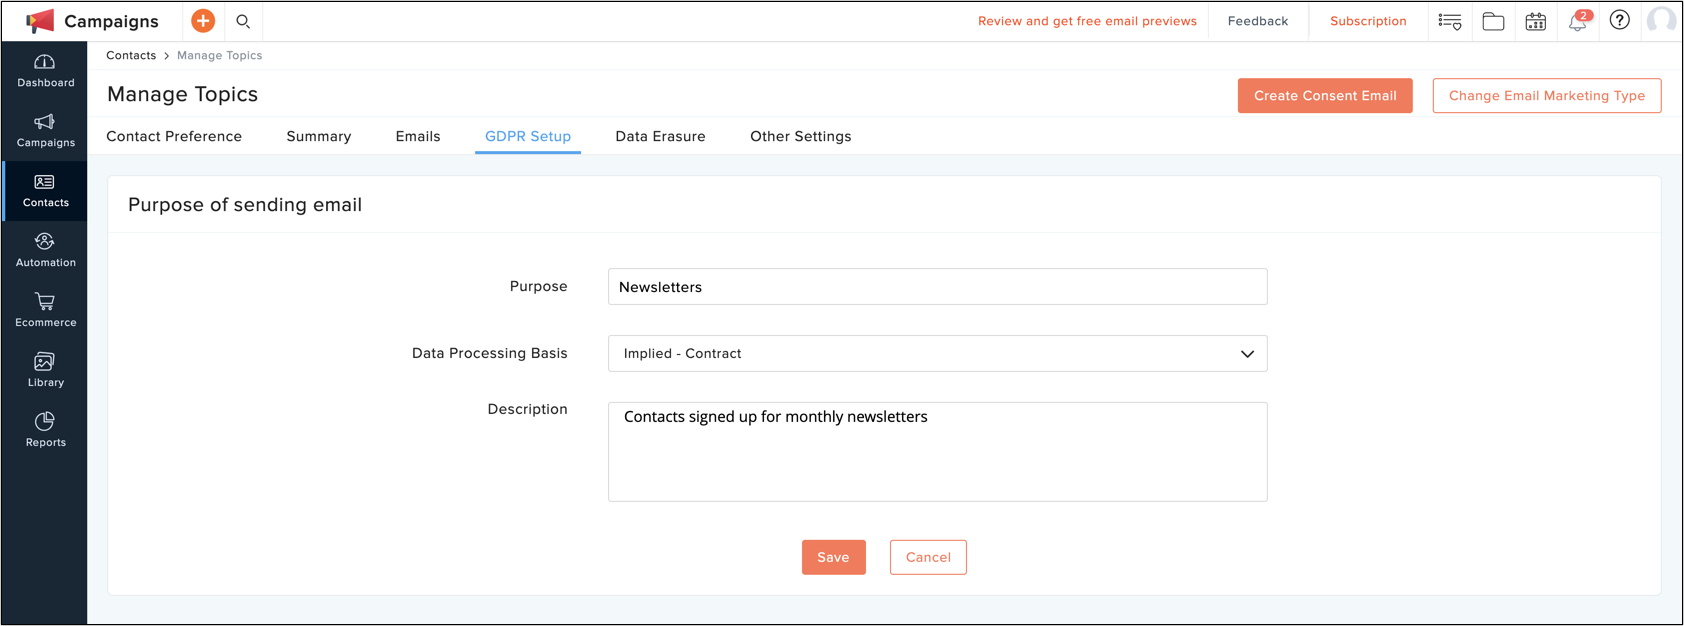1684x626 pixels.
Task: Click the help question mark icon
Action: [1620, 20]
